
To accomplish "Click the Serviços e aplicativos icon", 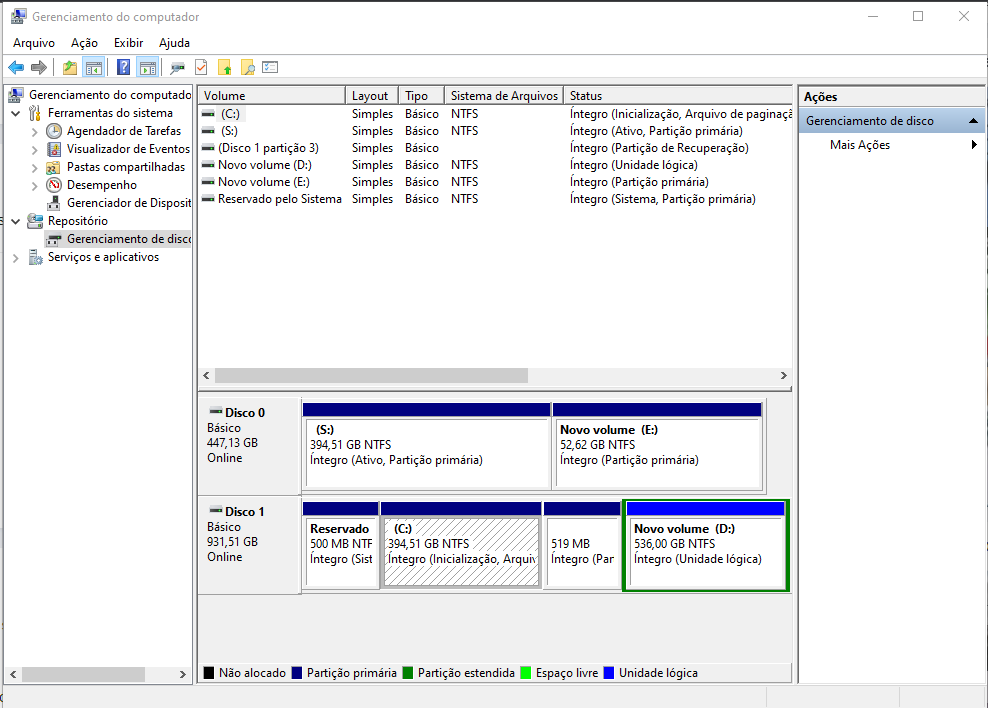I will [35, 257].
